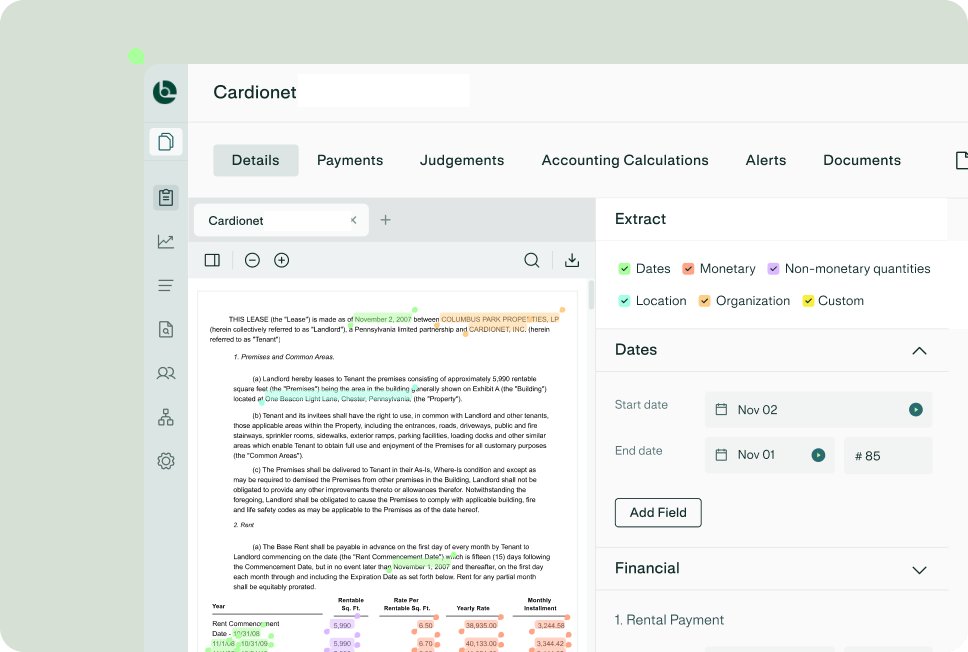This screenshot has height=652, width=968.
Task: Toggle the Monetary extraction checkbox
Action: click(688, 269)
